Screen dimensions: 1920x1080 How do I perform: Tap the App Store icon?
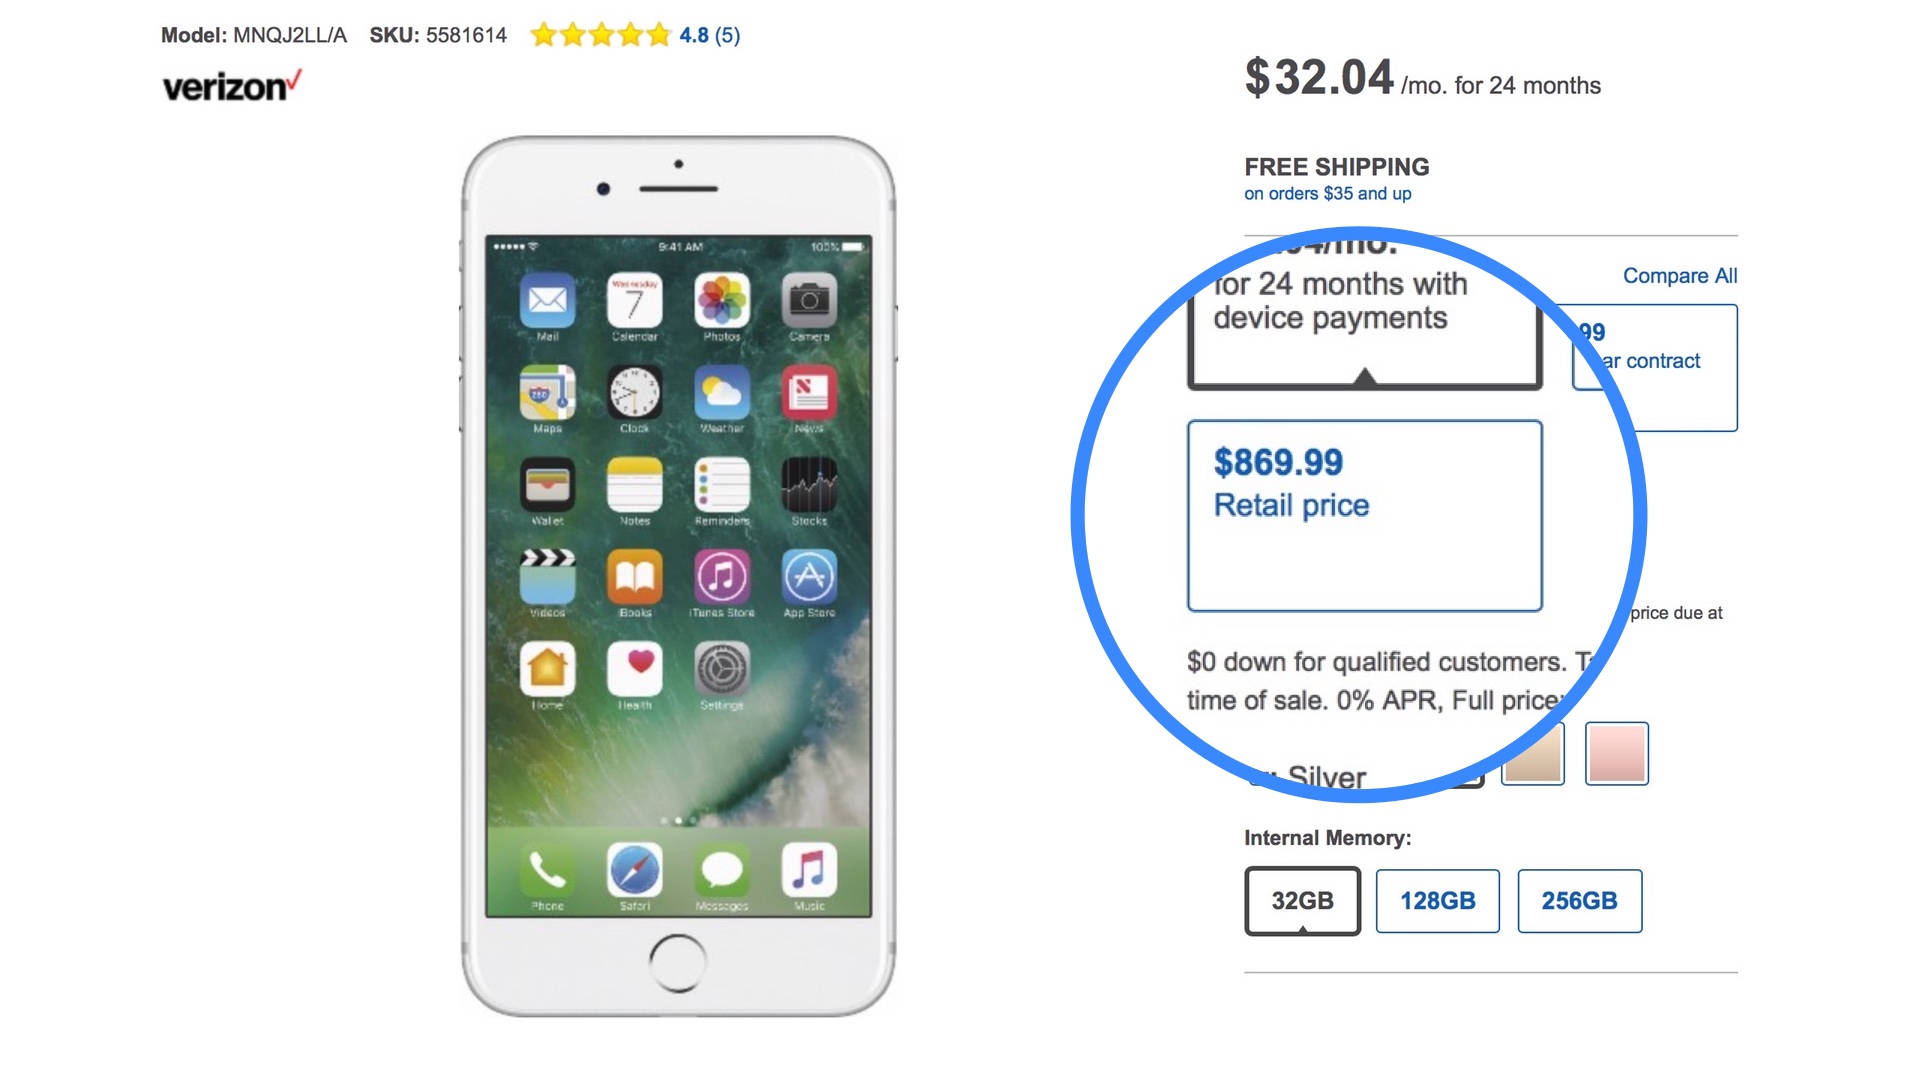[x=809, y=576]
